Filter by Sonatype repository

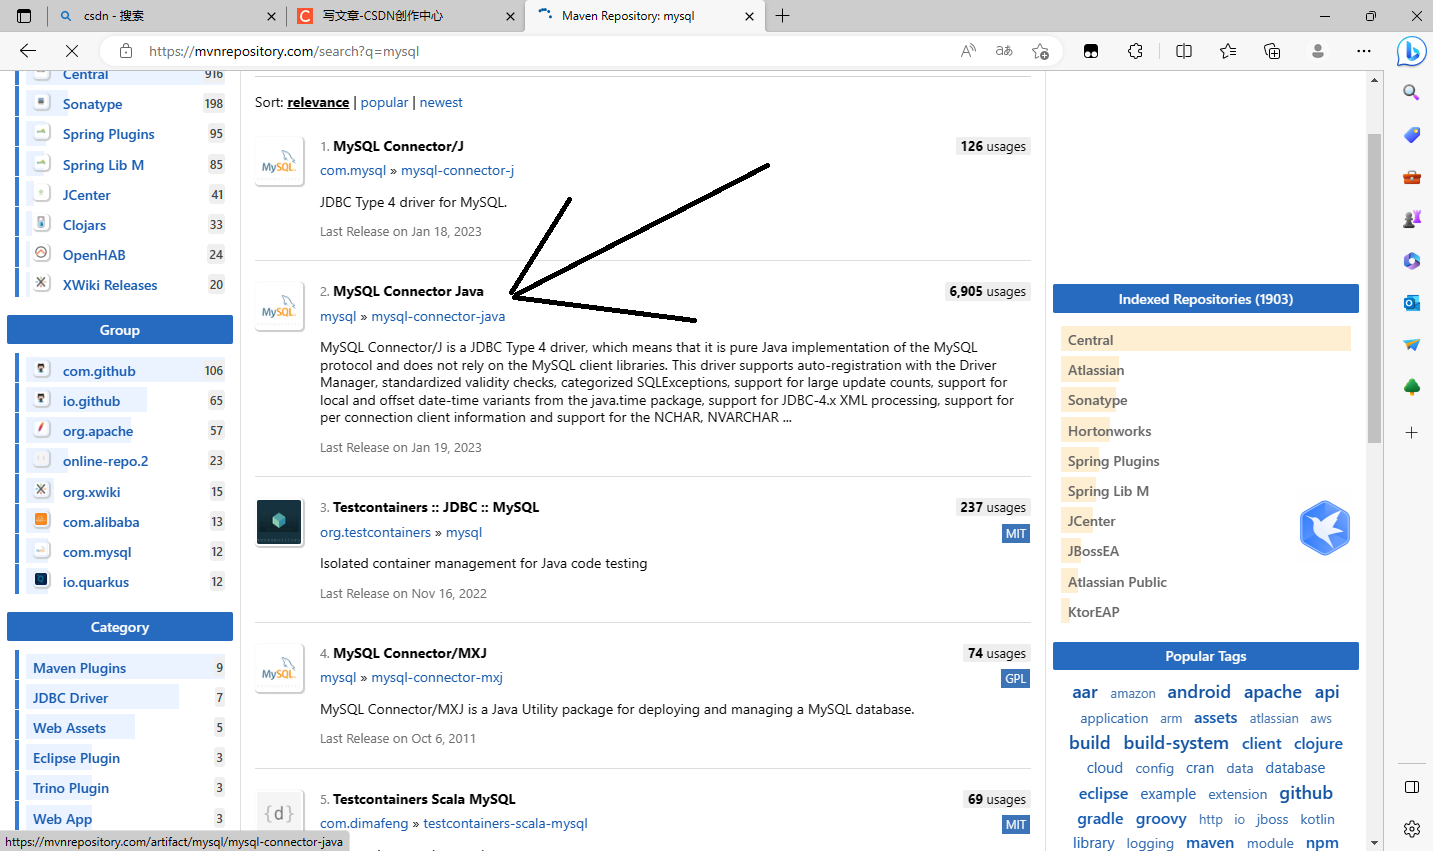pyautogui.click(x=92, y=104)
